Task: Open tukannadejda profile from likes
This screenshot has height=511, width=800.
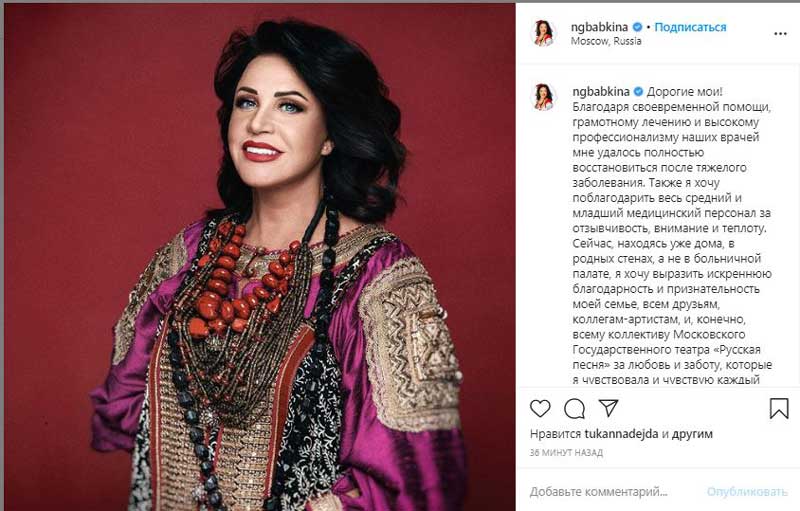Action: [621, 434]
